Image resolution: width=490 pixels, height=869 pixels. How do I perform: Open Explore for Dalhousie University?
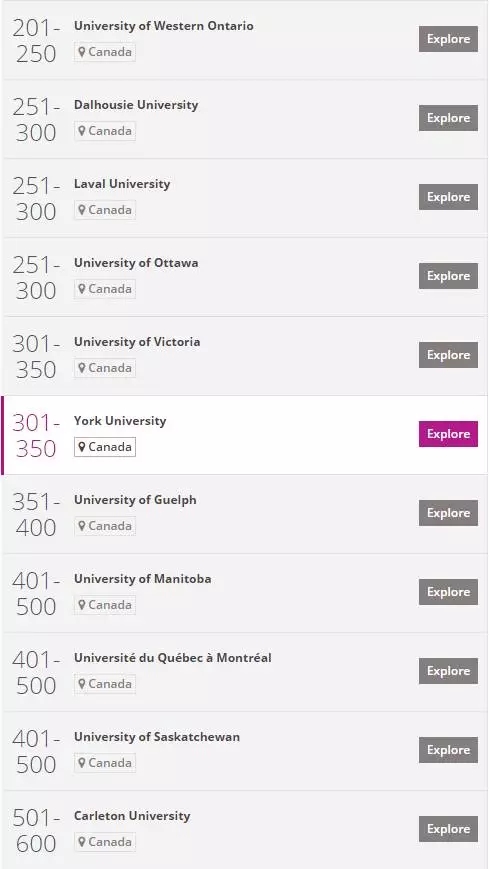[448, 118]
